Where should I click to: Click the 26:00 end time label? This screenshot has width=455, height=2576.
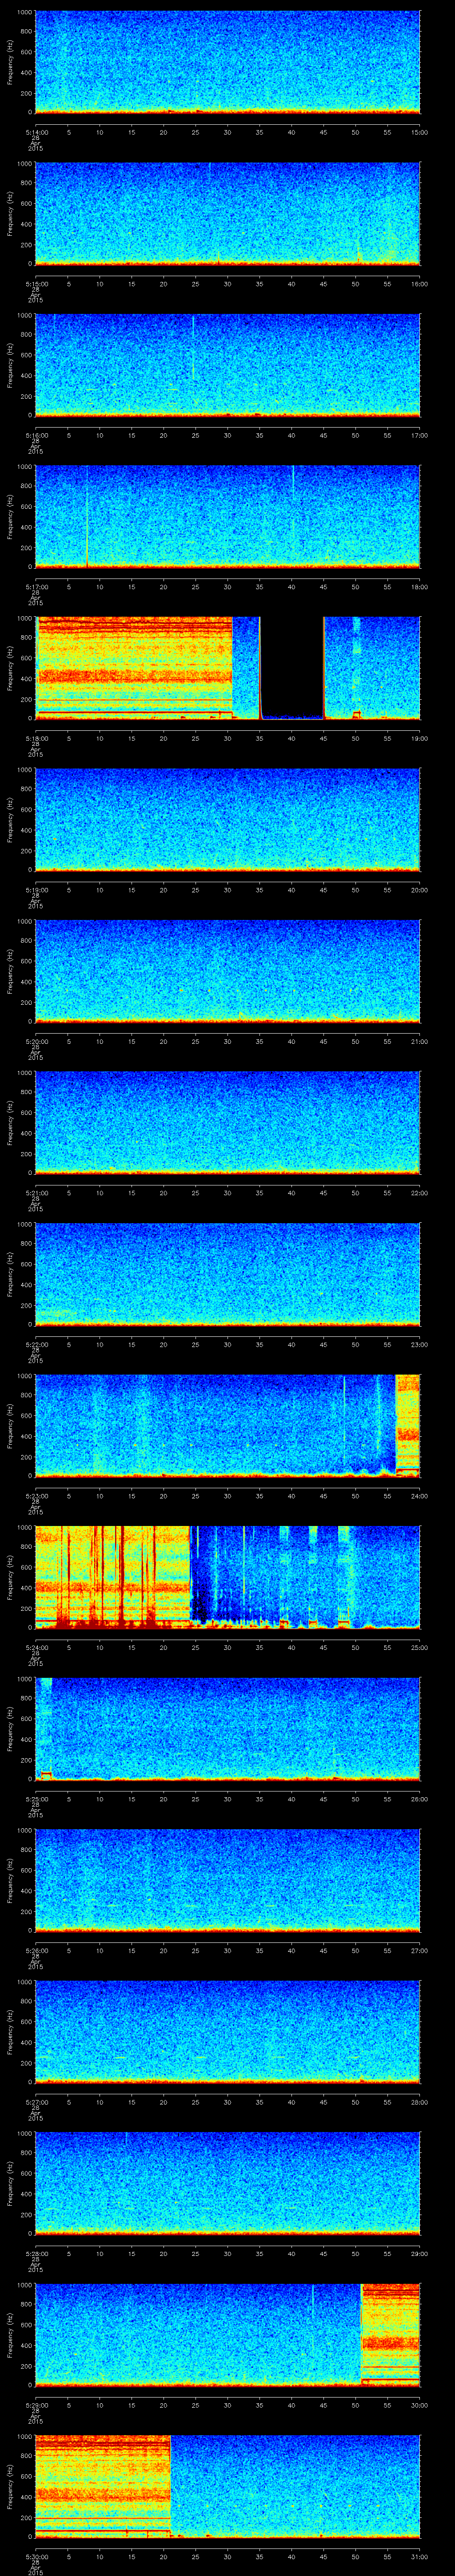(420, 1799)
